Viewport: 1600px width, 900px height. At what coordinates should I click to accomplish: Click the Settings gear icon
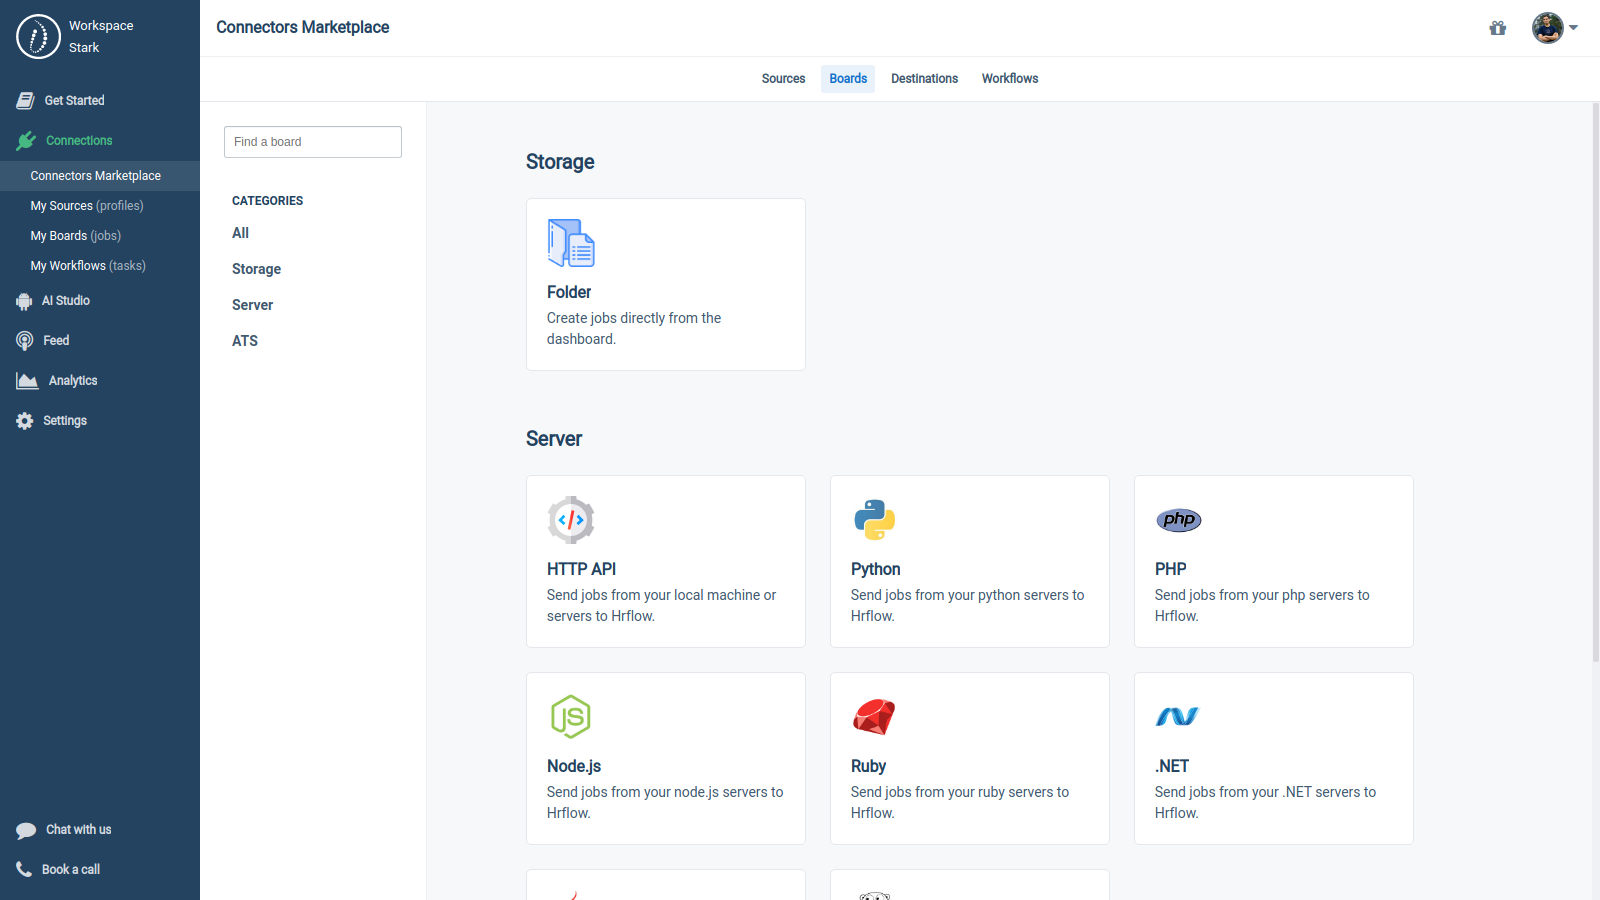(x=25, y=421)
